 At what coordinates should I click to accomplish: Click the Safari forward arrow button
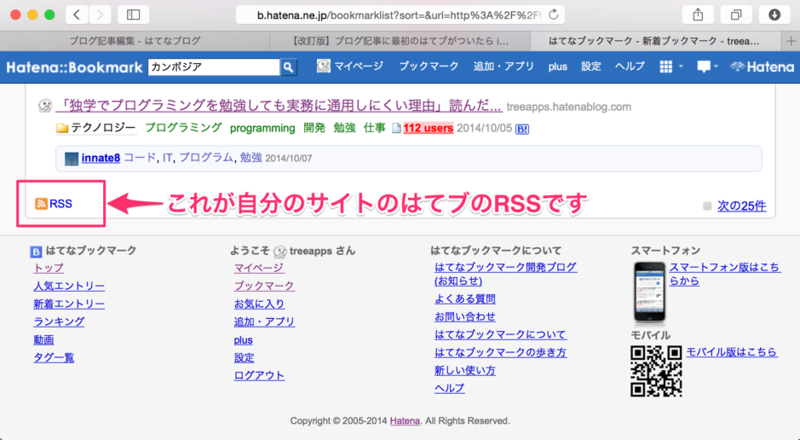(100, 15)
